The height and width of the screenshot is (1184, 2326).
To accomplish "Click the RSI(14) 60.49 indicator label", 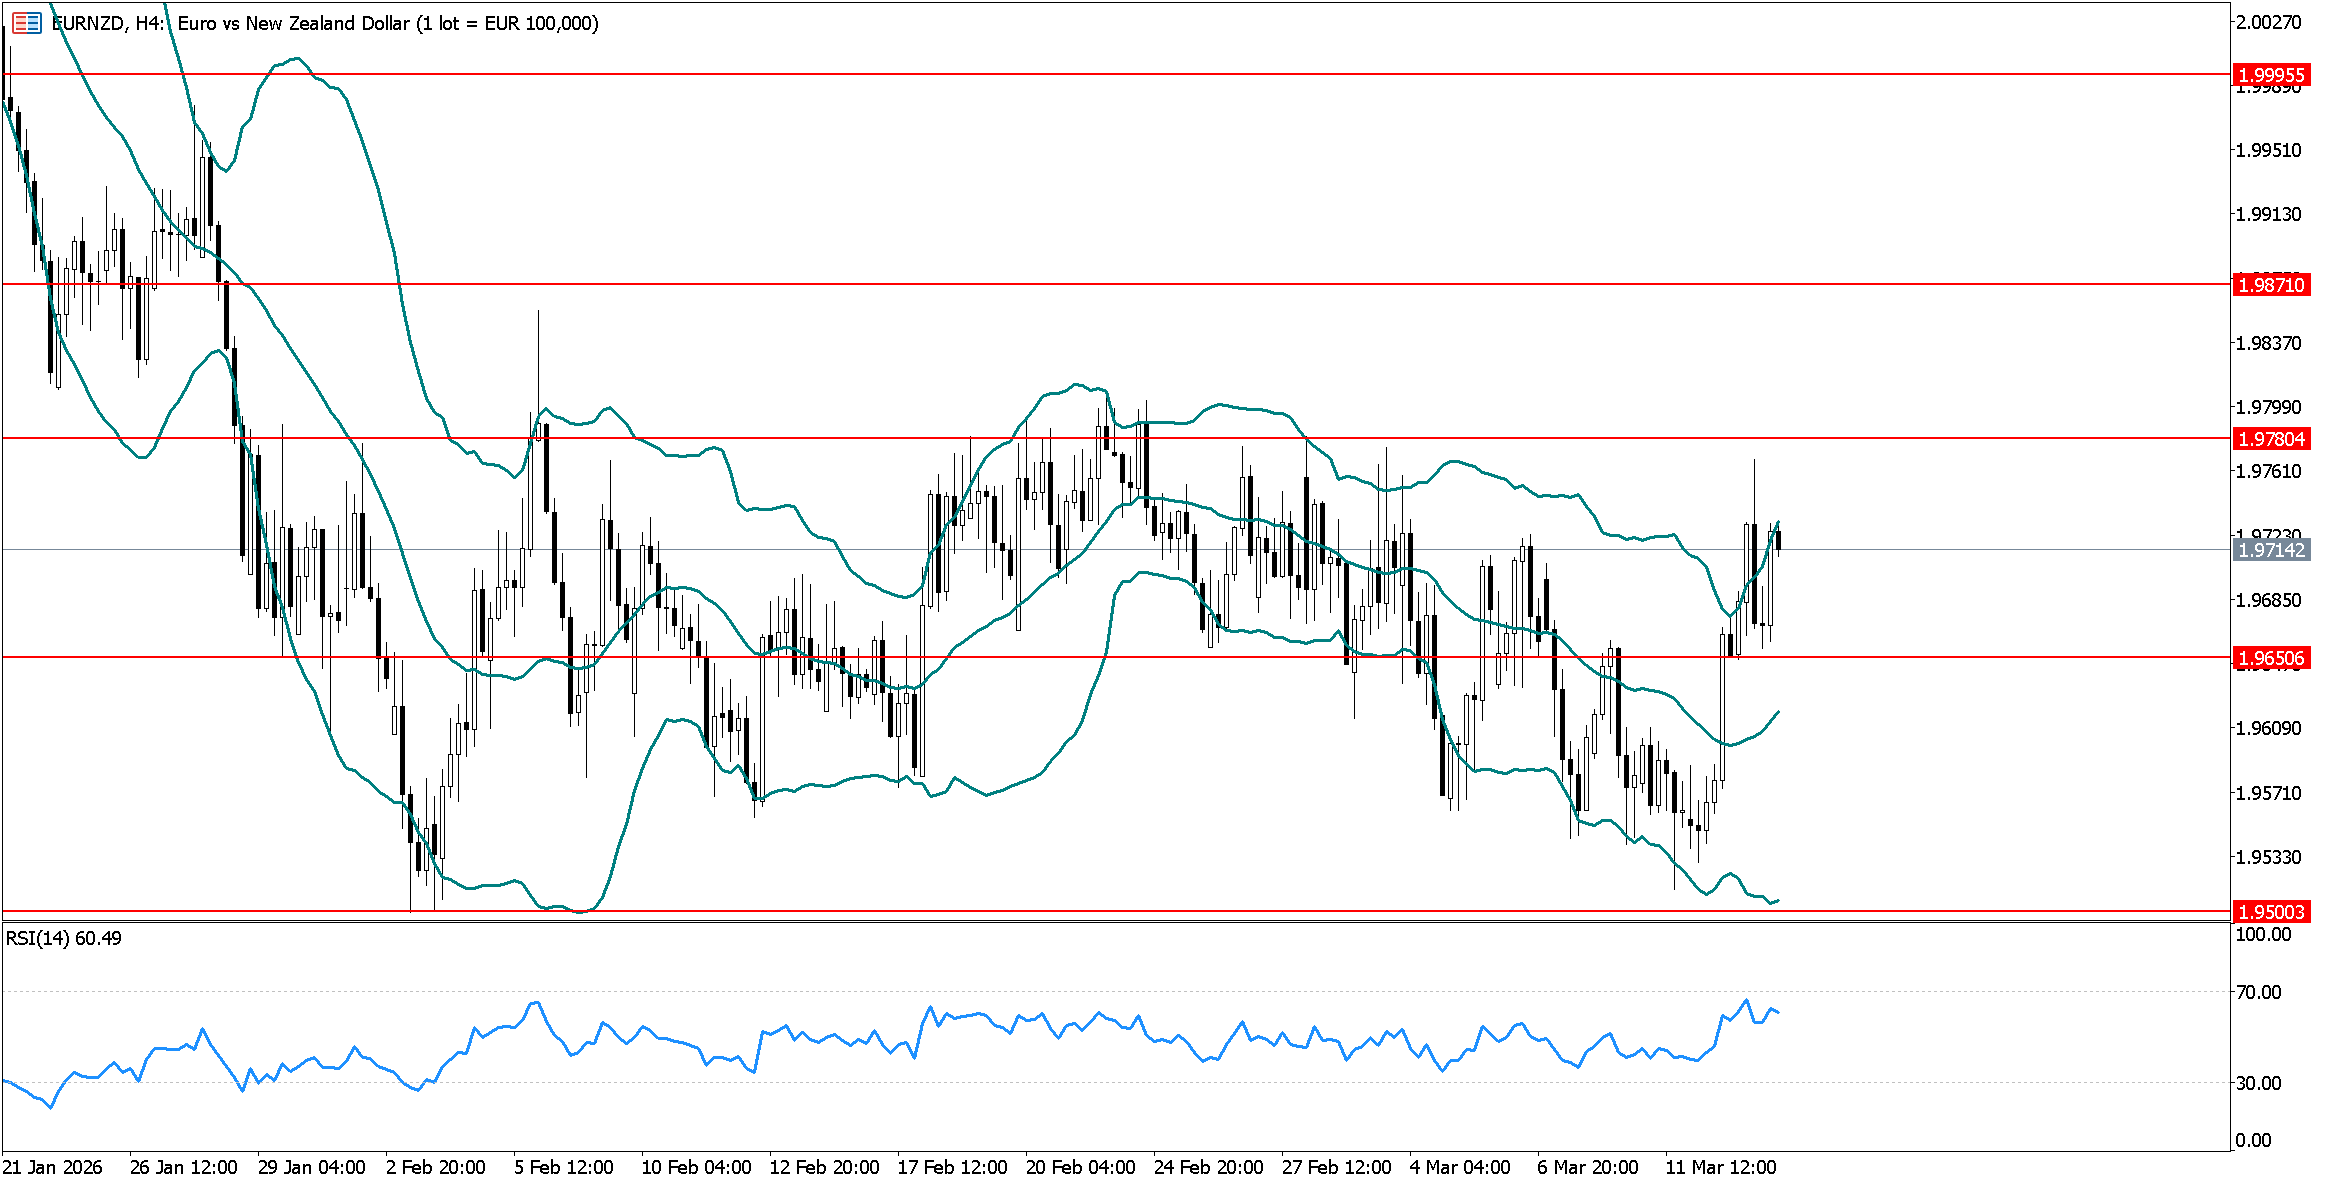I will click(x=64, y=938).
